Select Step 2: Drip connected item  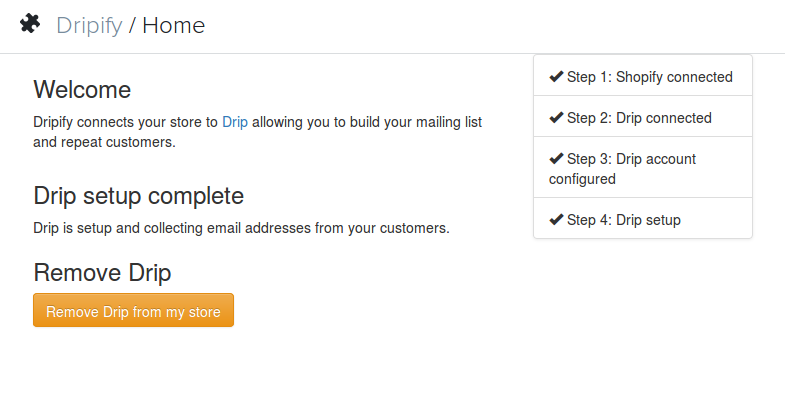[643, 117]
